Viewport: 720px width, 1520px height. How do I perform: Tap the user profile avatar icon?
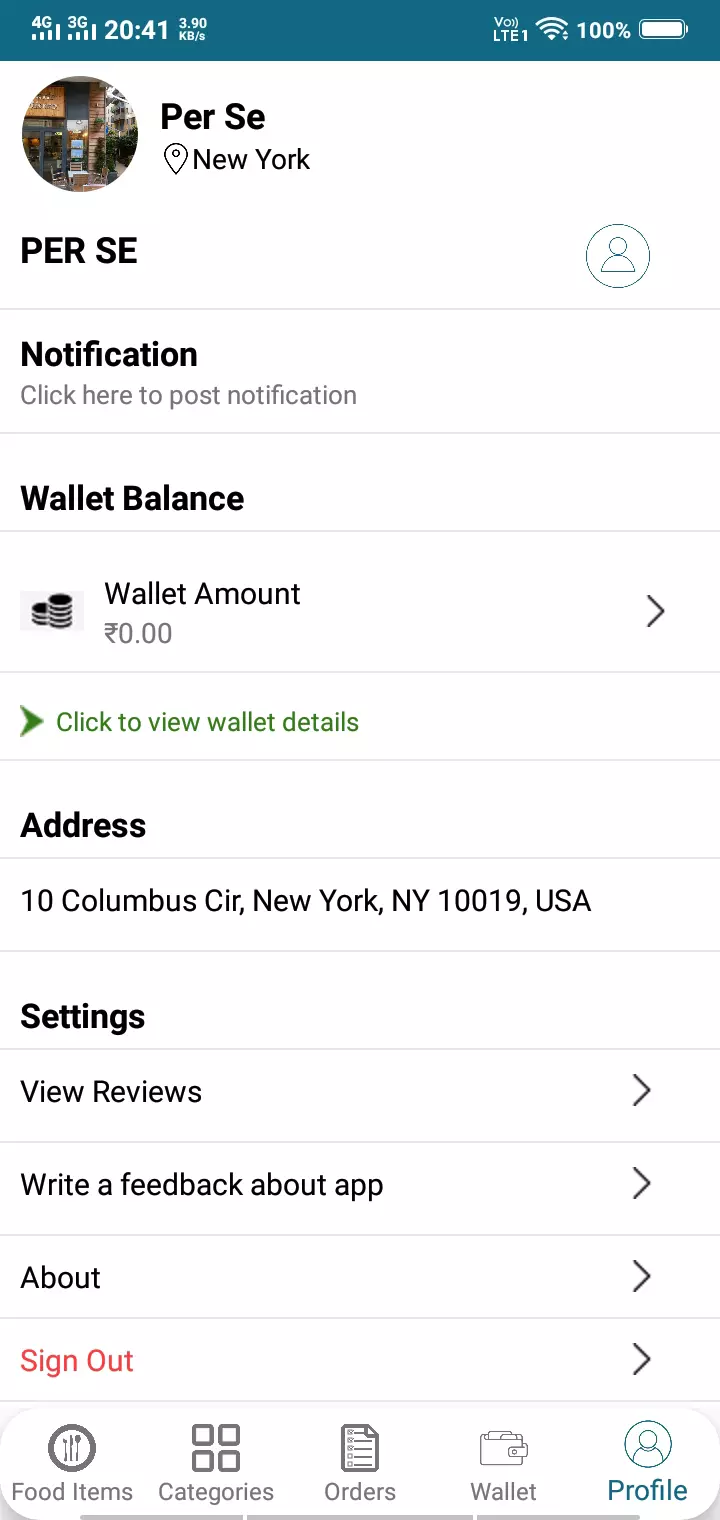coord(617,256)
